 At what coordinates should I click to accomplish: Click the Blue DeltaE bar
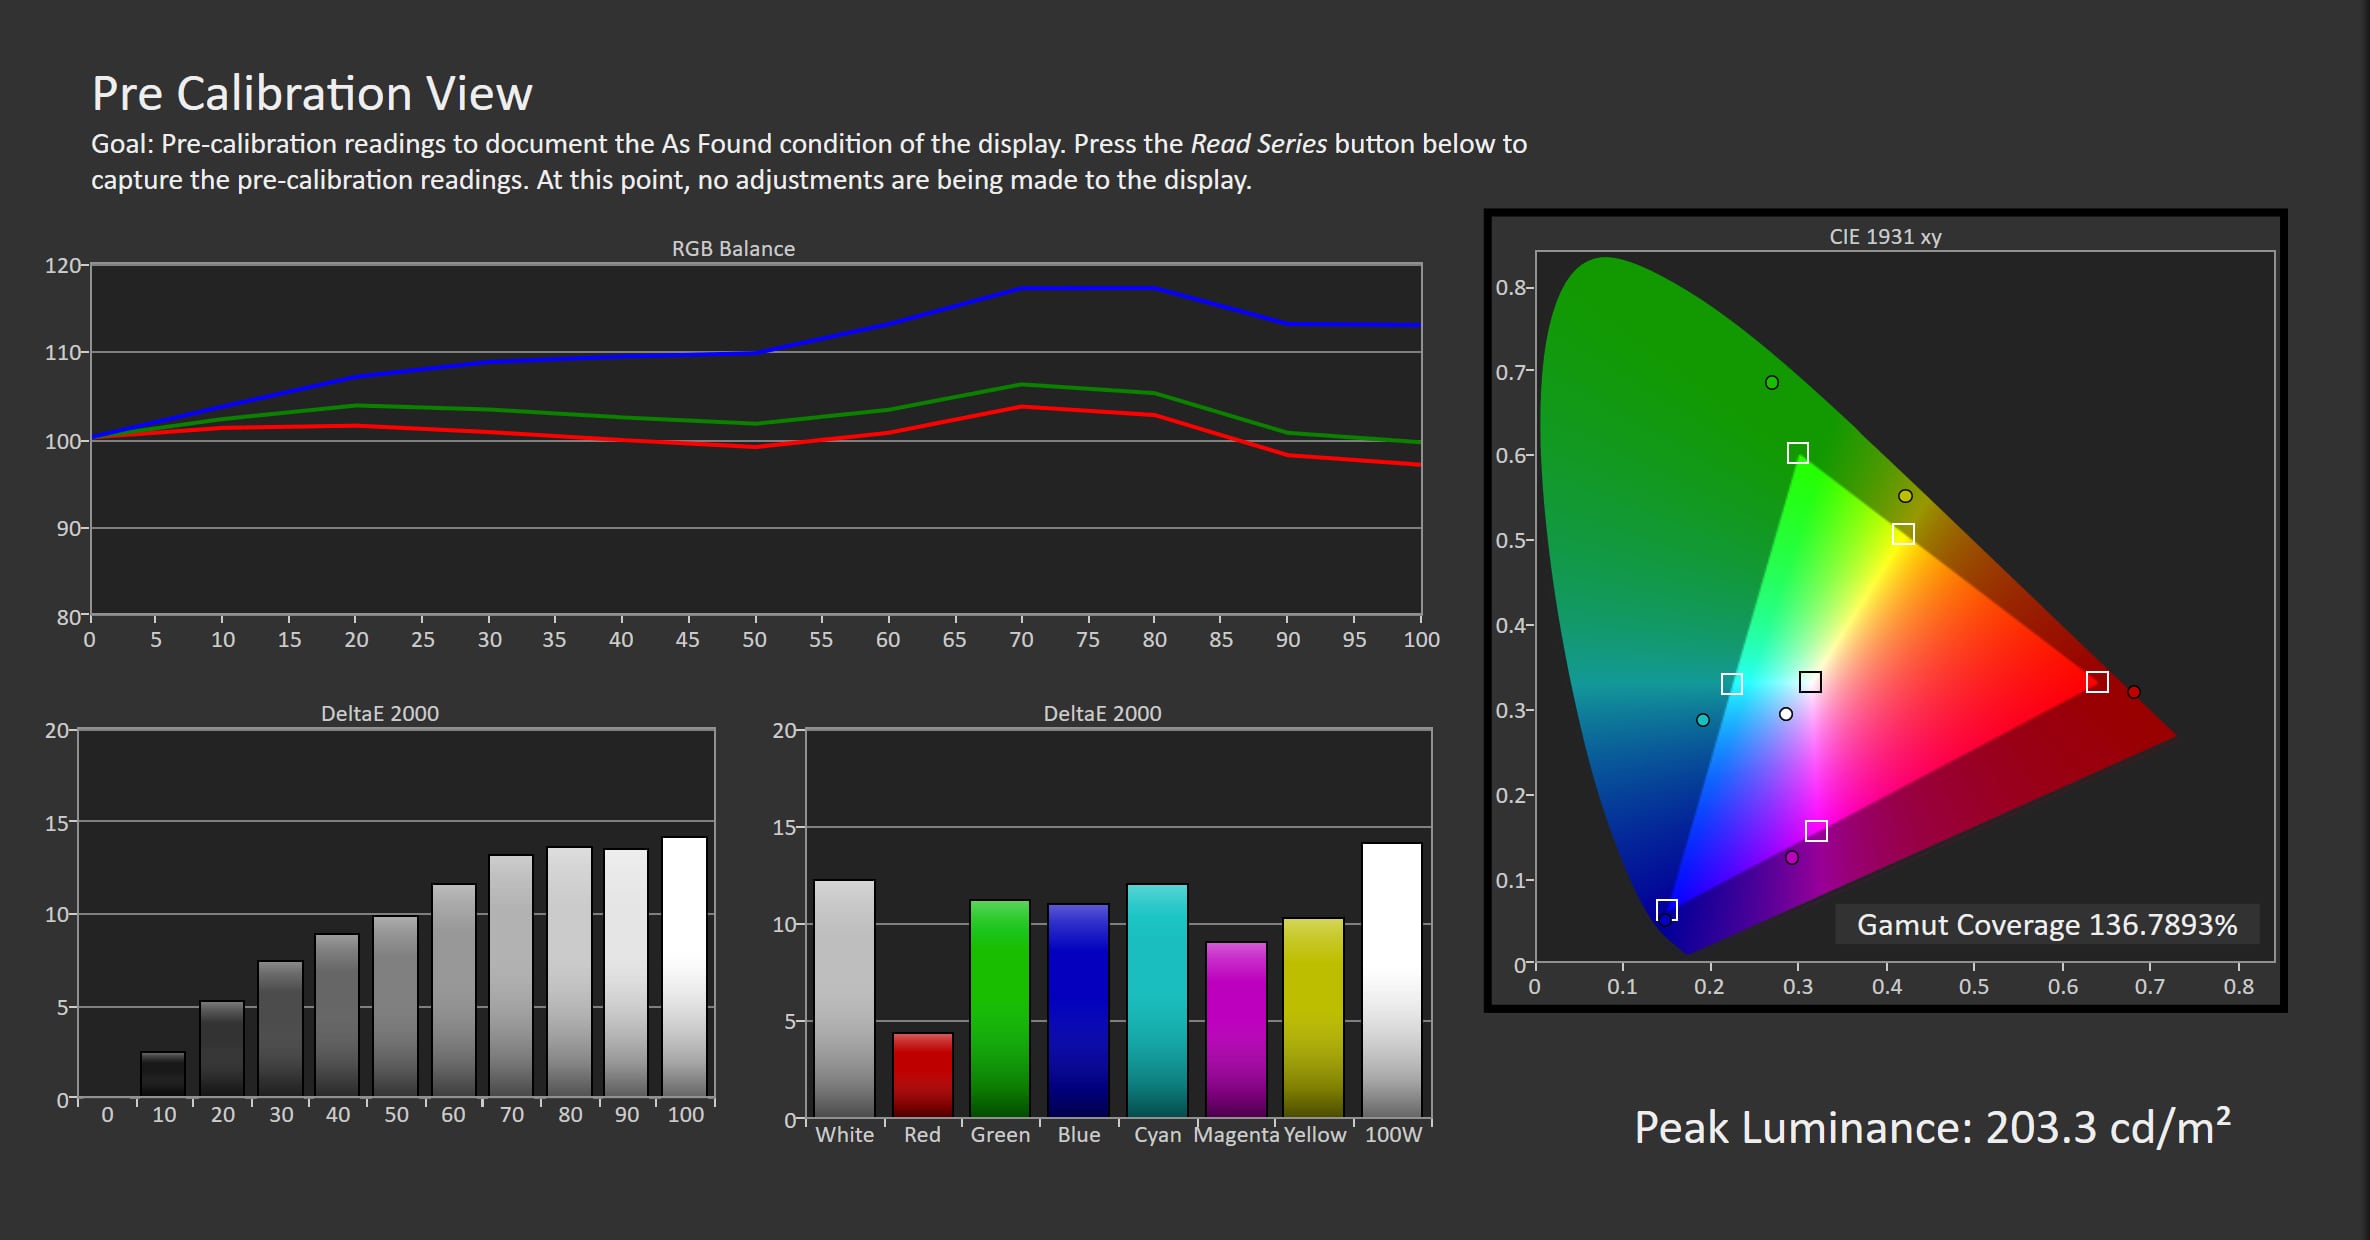(x=1078, y=1010)
